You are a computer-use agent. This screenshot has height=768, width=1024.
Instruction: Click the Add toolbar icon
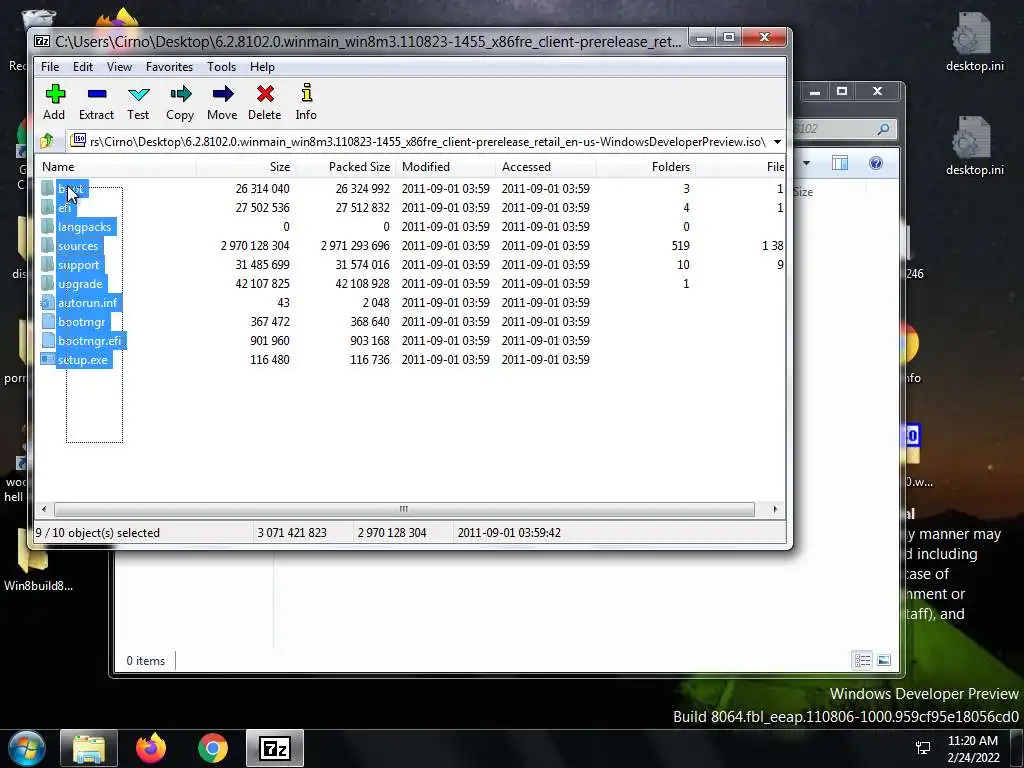[x=55, y=102]
